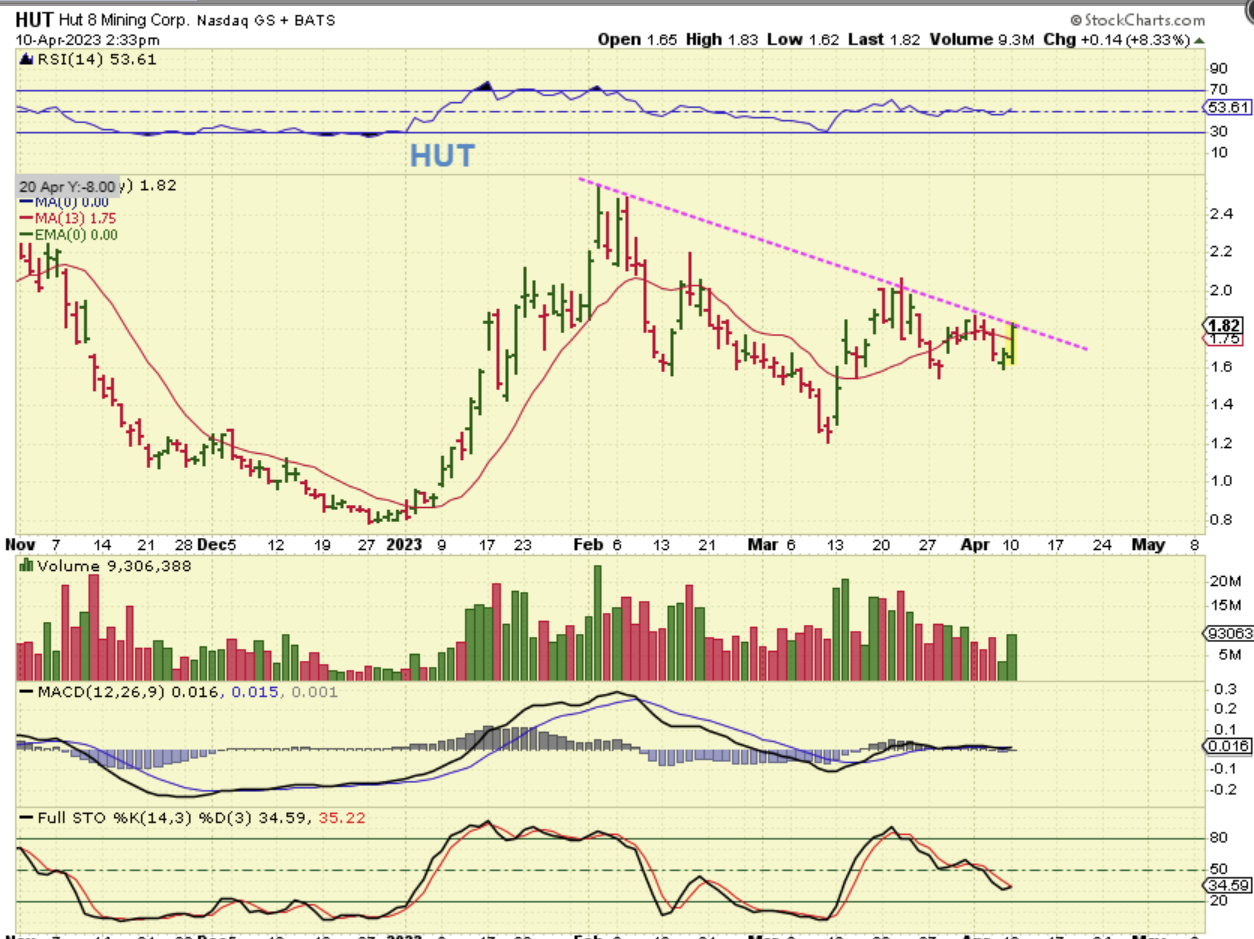Image resolution: width=1254 pixels, height=939 pixels.
Task: Click the 'Dec5' date axis label
Action: (x=218, y=545)
